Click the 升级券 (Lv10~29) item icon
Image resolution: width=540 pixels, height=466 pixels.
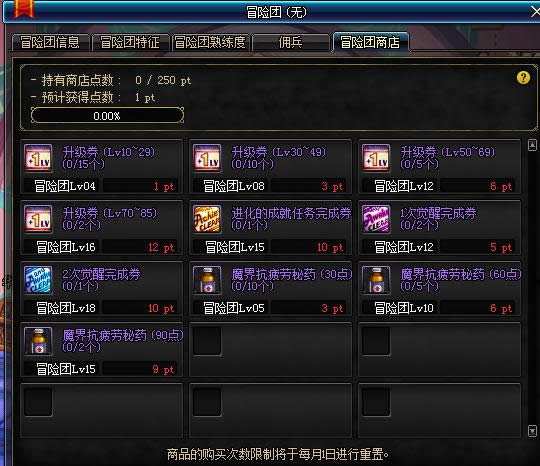tap(38, 158)
